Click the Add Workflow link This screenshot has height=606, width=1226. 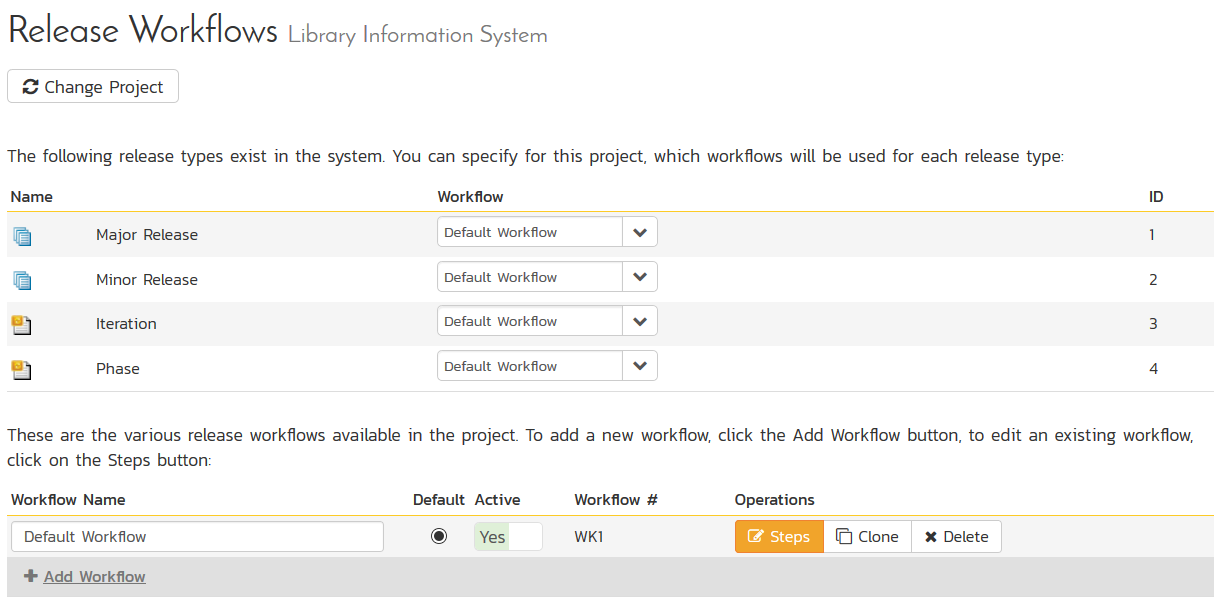[94, 577]
